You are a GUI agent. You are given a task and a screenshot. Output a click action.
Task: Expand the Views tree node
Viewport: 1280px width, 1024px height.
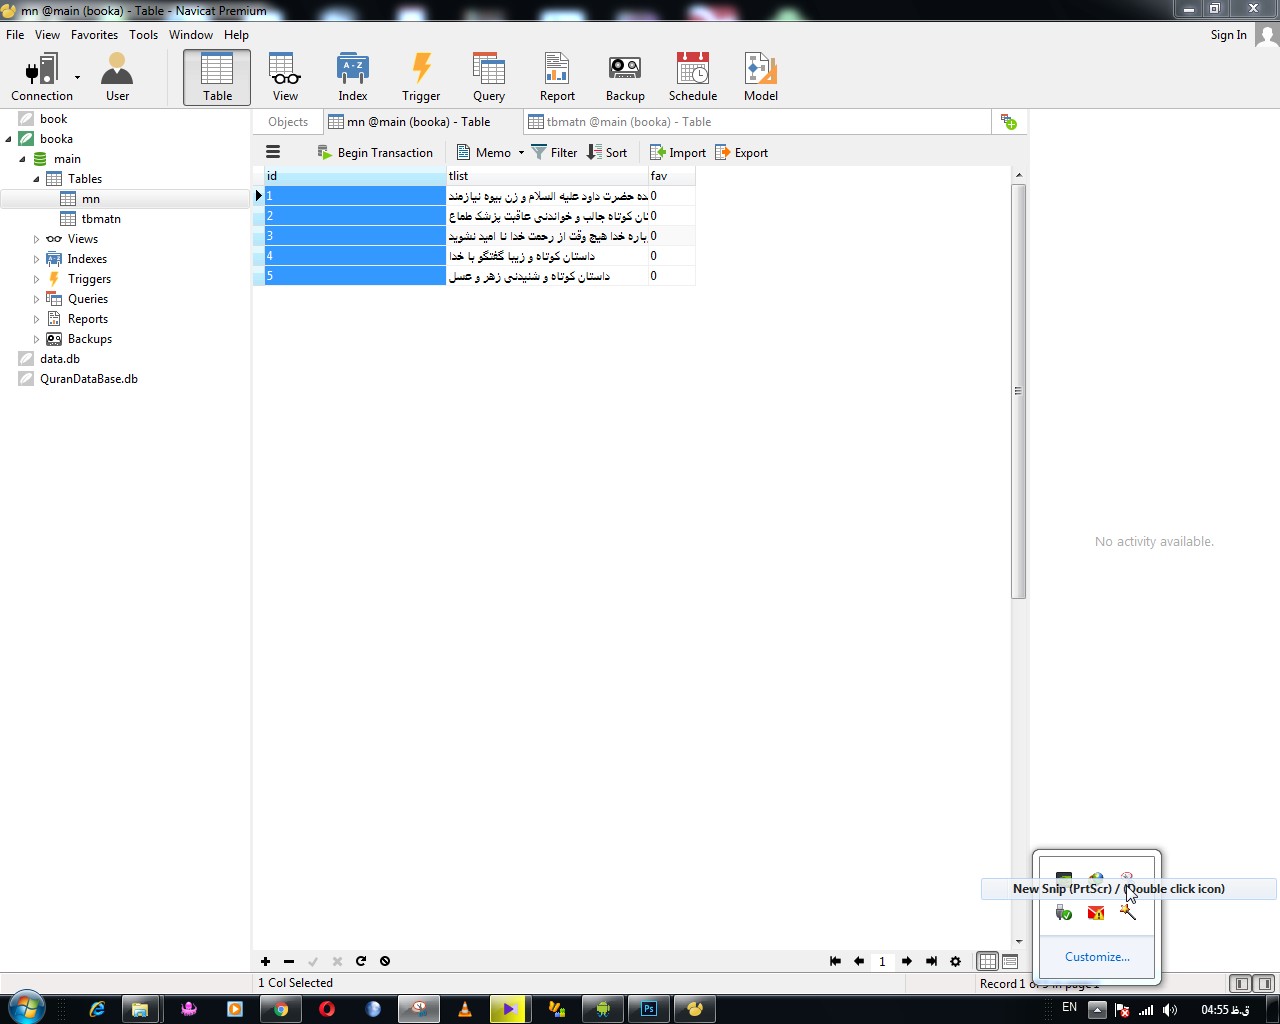[37, 239]
